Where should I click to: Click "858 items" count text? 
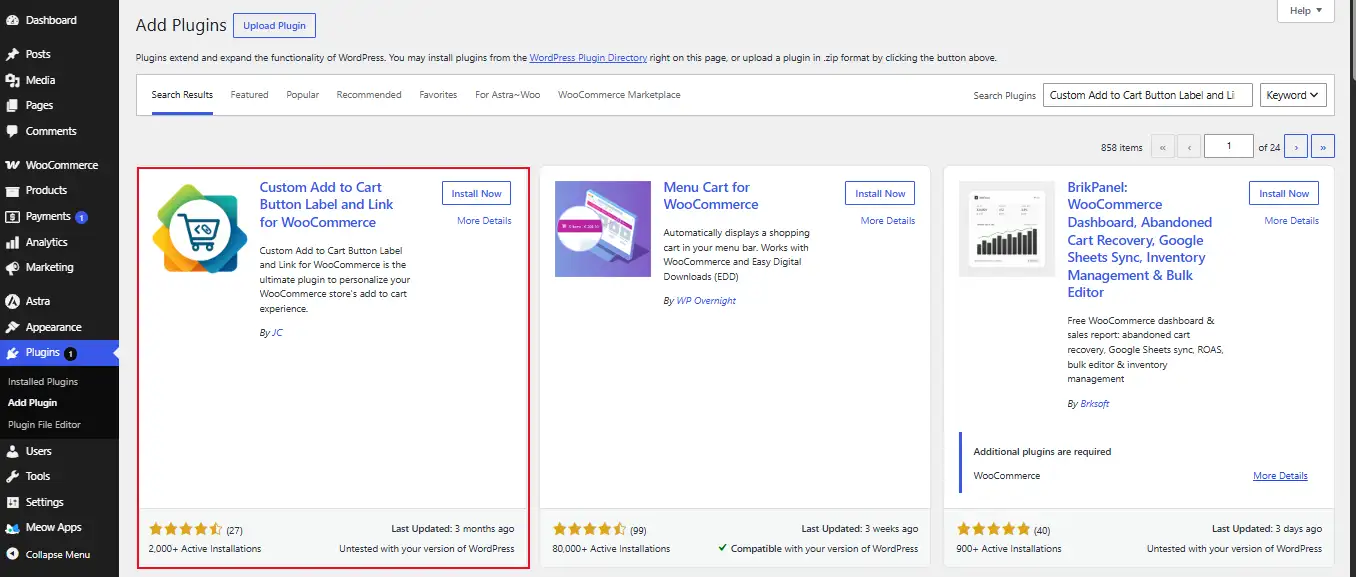click(1121, 148)
